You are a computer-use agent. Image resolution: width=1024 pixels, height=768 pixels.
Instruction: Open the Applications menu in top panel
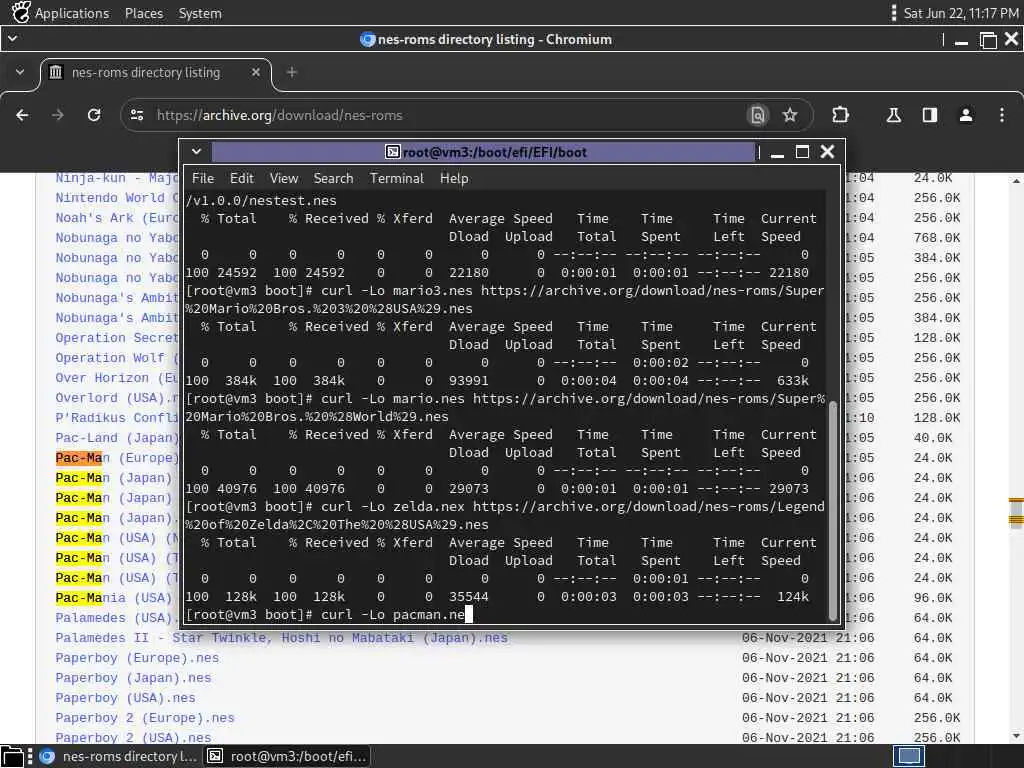pos(72,13)
